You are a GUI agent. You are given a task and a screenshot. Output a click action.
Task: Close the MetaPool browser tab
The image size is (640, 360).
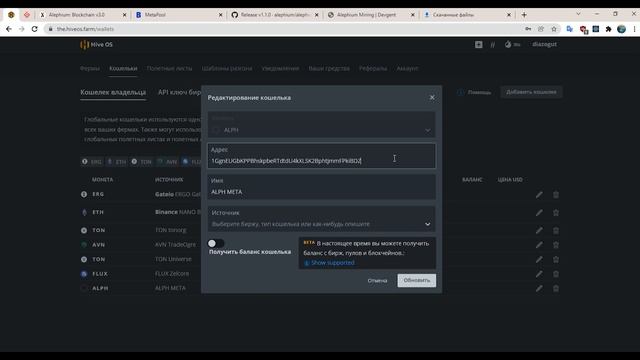[x=221, y=15]
